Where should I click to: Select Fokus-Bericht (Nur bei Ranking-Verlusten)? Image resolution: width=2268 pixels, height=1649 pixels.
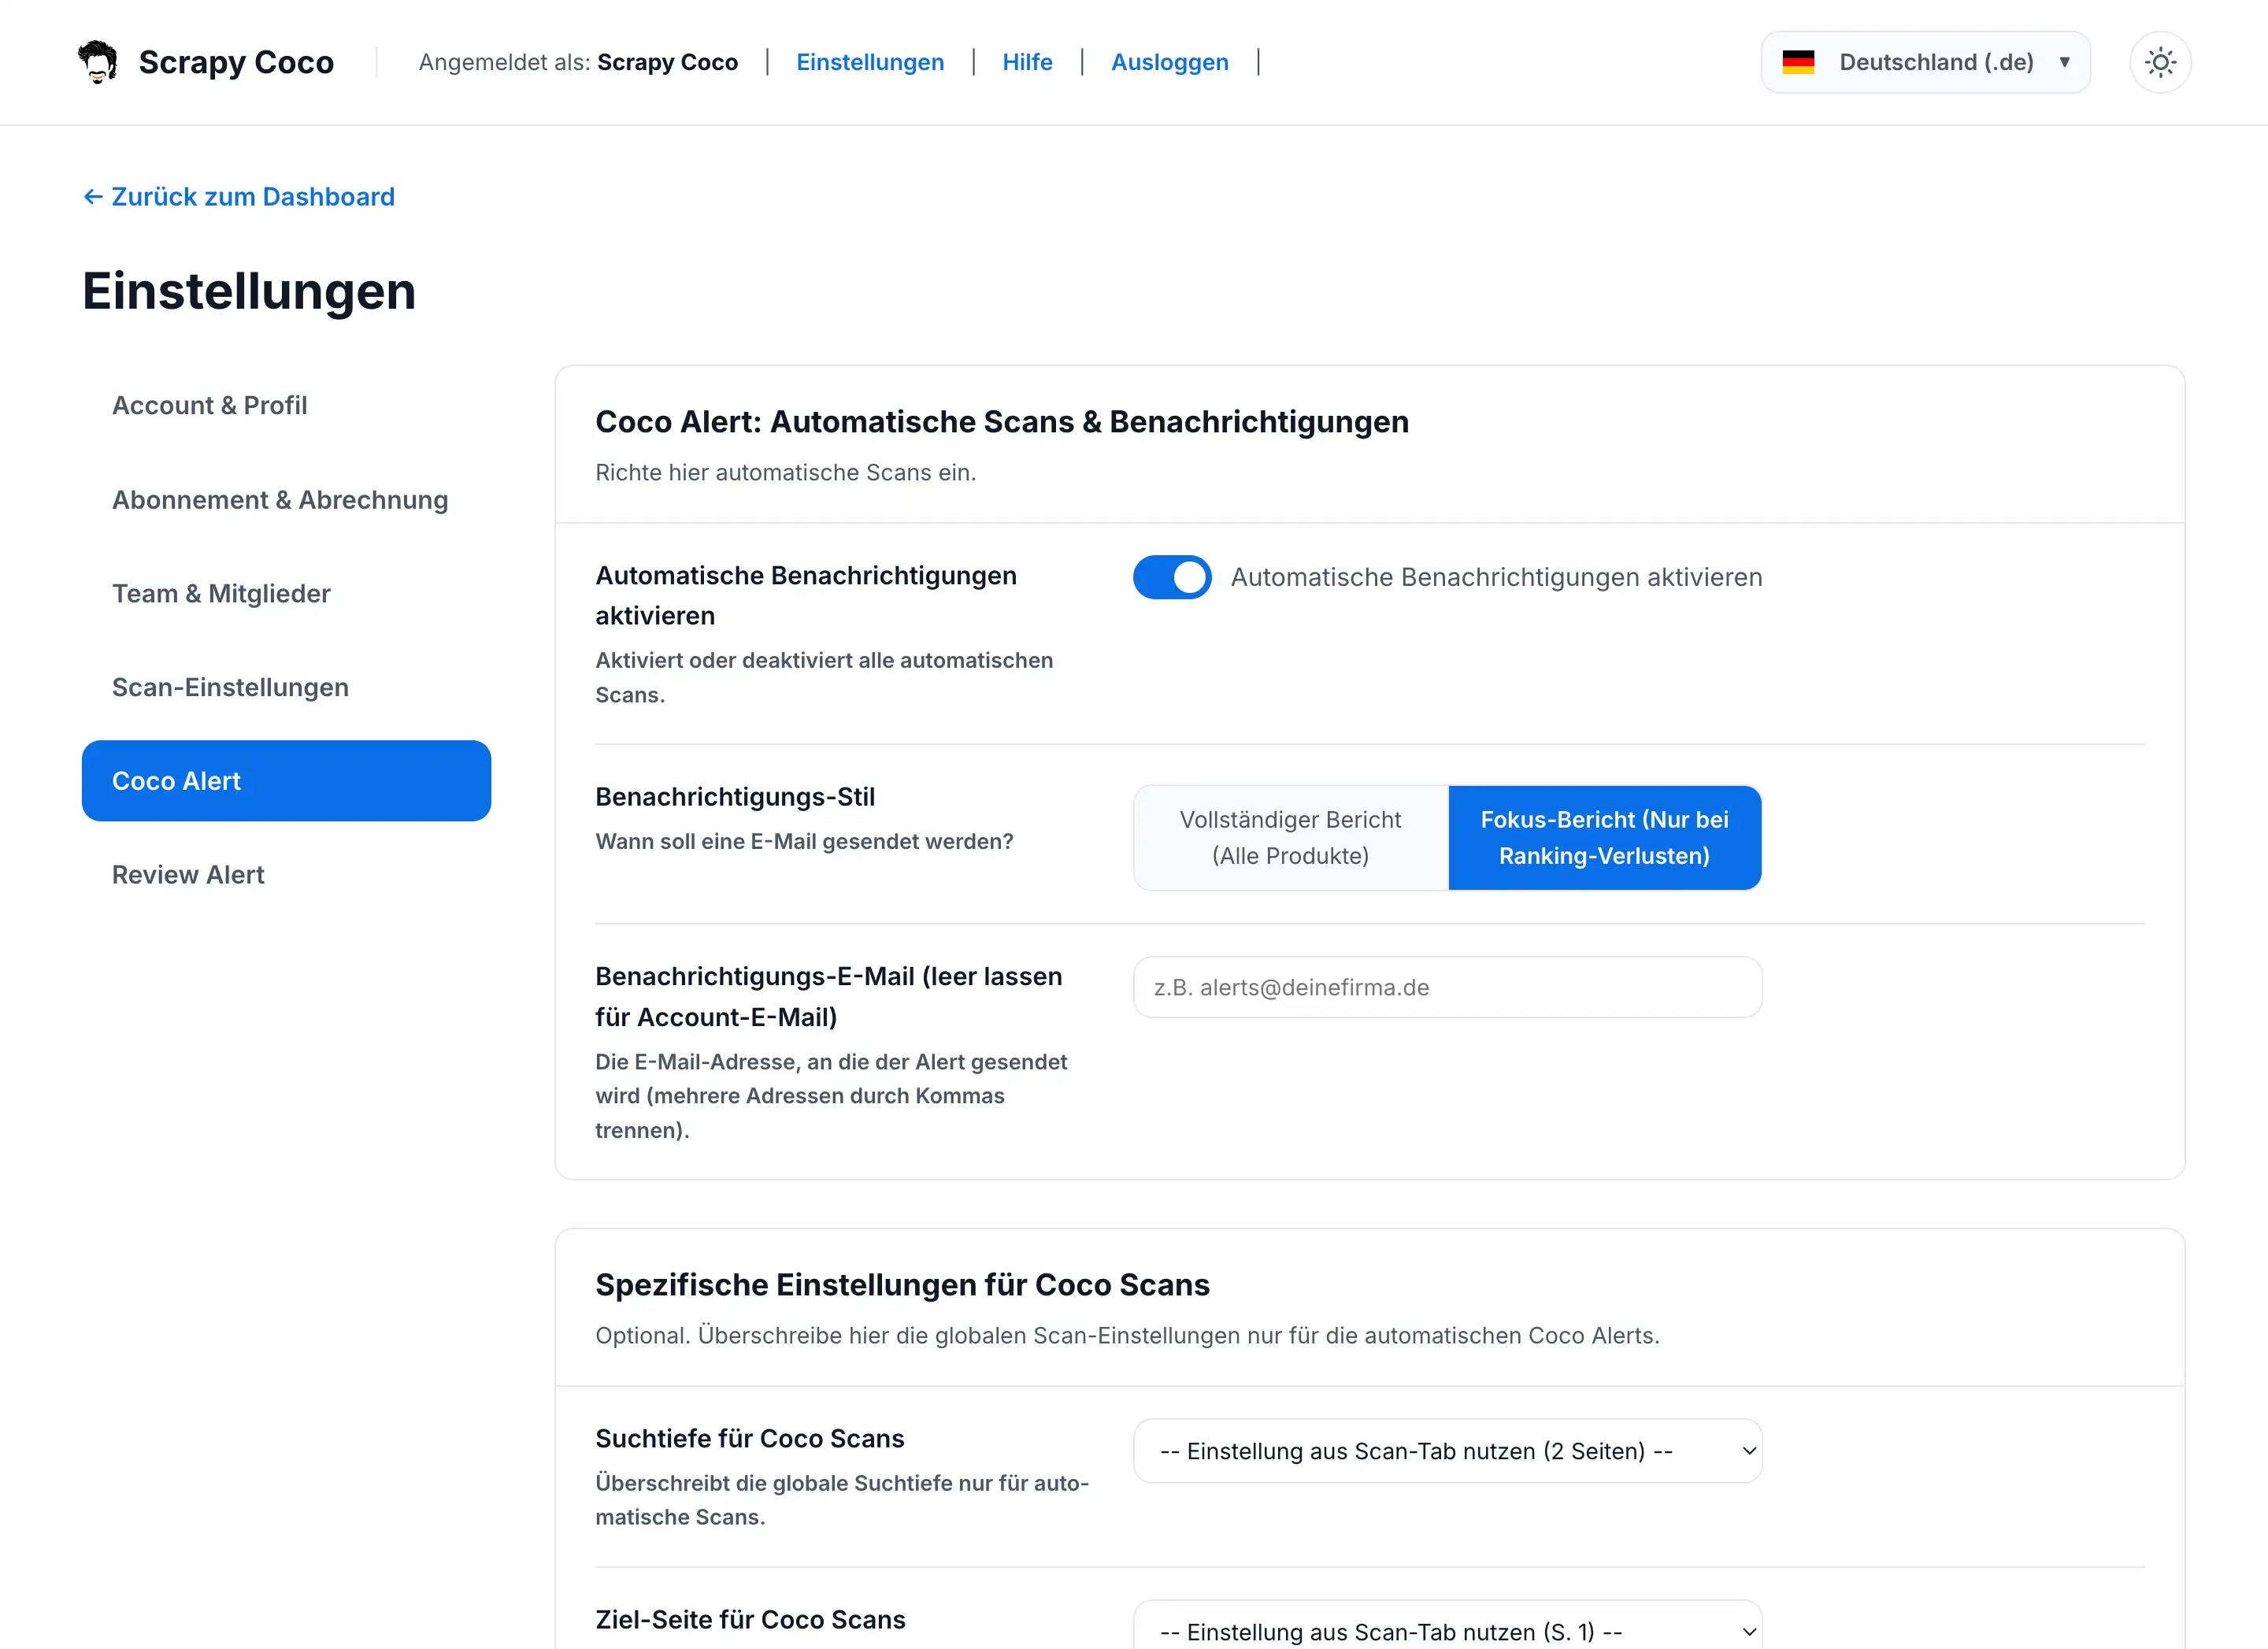pyautogui.click(x=1604, y=838)
